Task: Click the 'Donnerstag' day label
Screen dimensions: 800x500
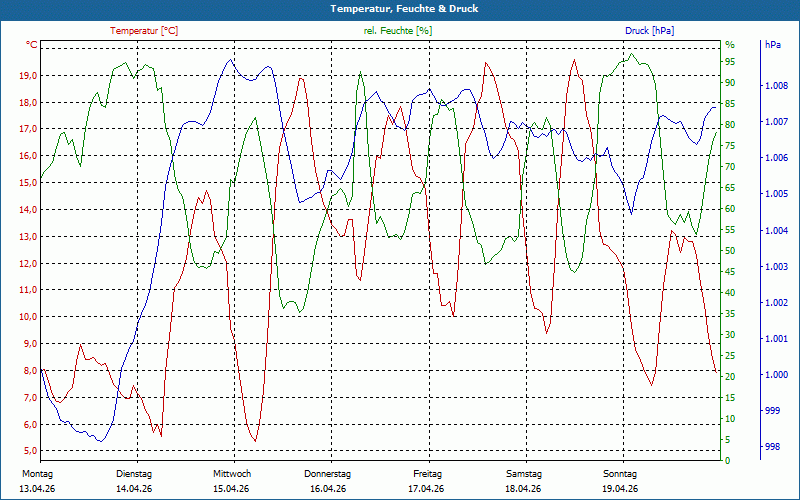Action: 328,474
